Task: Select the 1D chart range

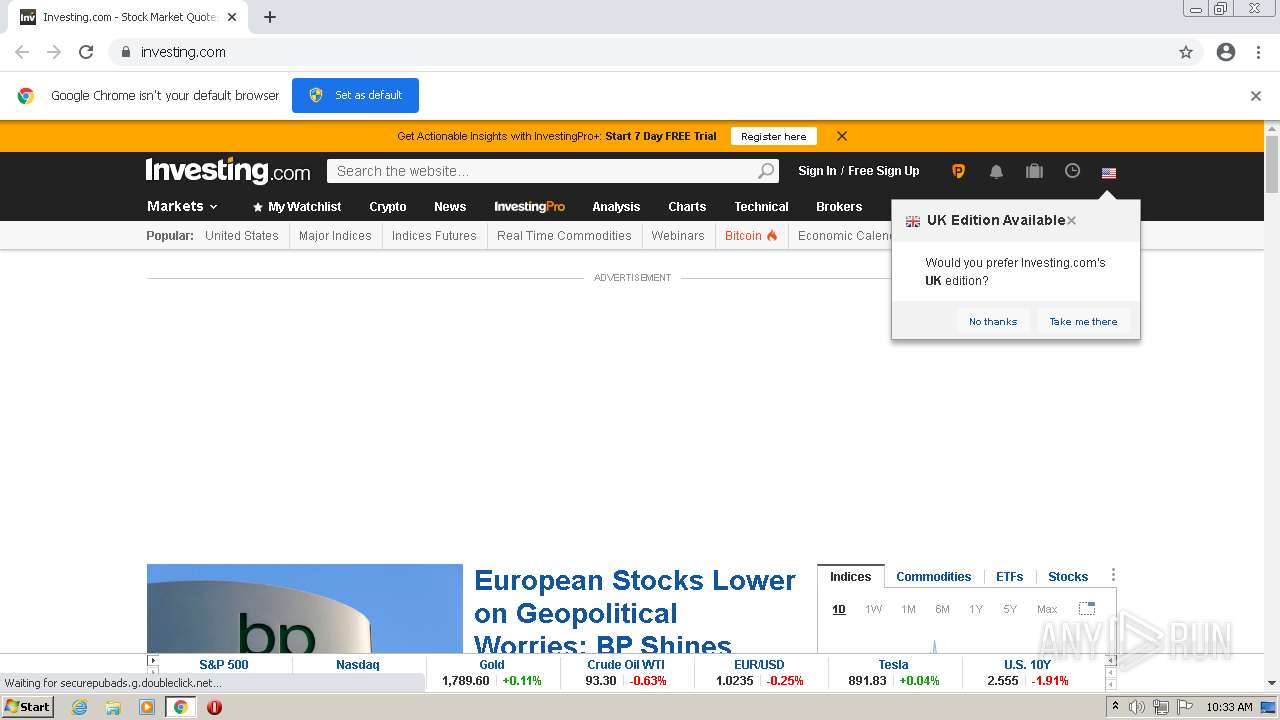Action: click(x=839, y=609)
